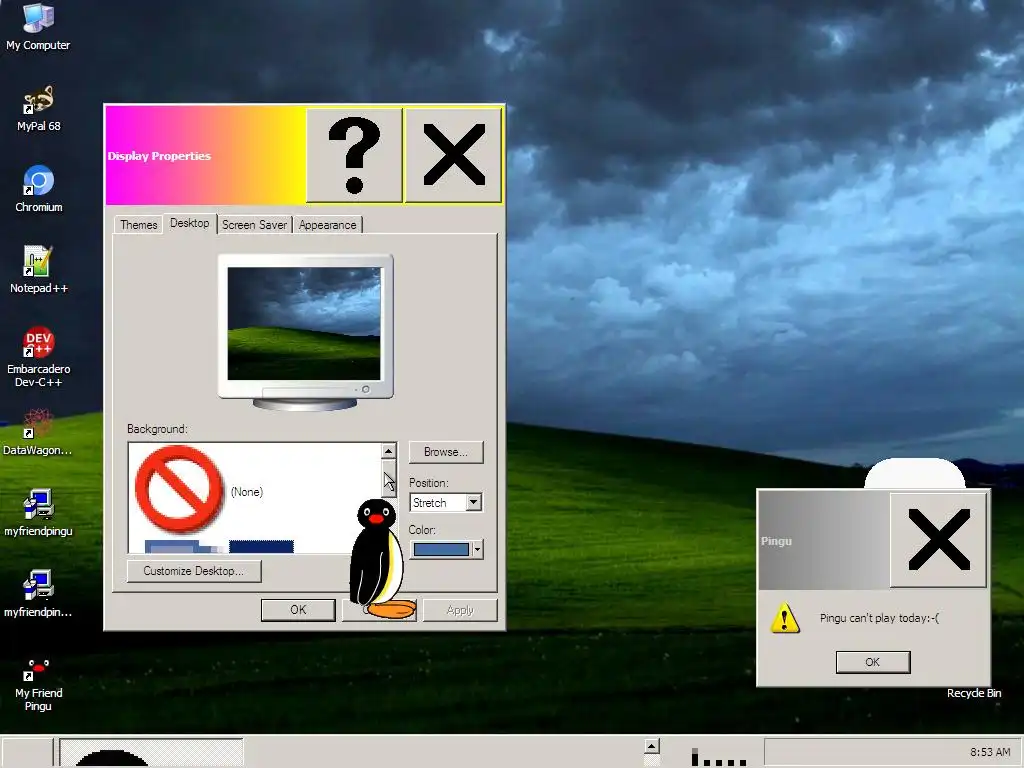Launch the MyPal 68 browser shortcut
Viewport: 1024px width, 768px height.
pos(39,108)
